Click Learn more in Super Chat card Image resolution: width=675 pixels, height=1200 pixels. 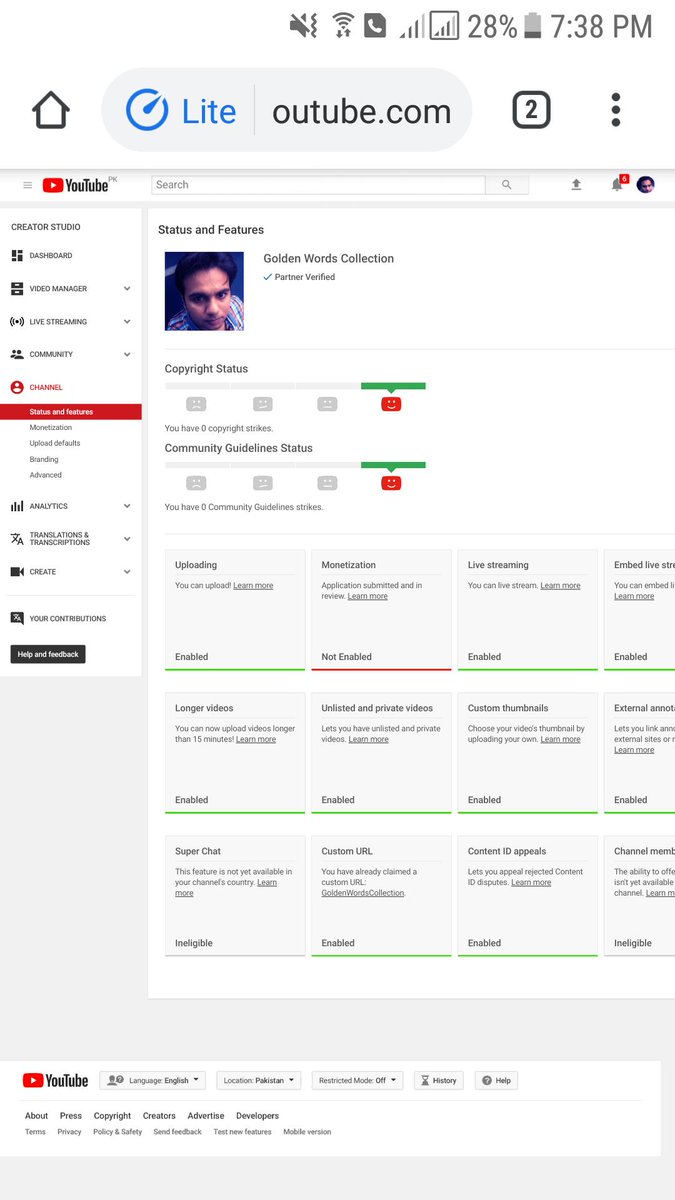[x=226, y=888]
